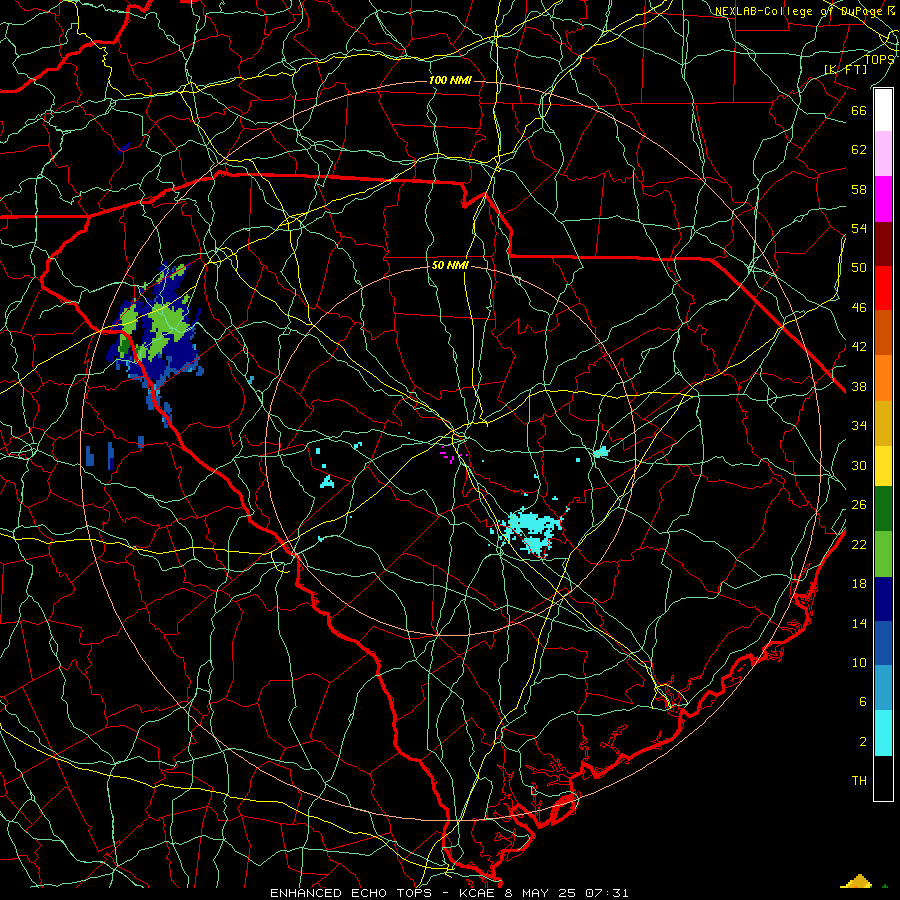Click the KCAE station identifier

pos(476,893)
